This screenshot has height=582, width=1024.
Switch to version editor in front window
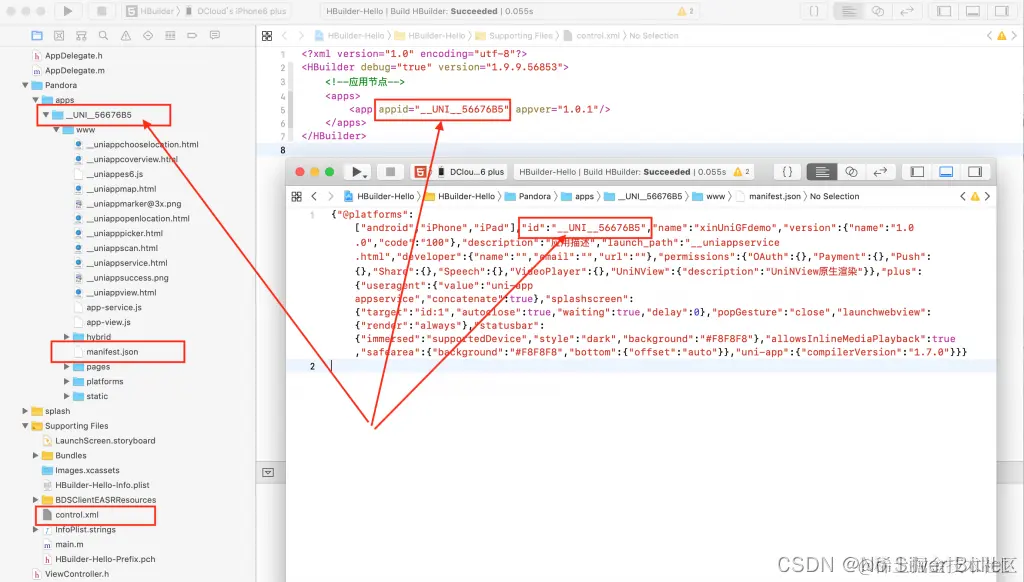[880, 172]
